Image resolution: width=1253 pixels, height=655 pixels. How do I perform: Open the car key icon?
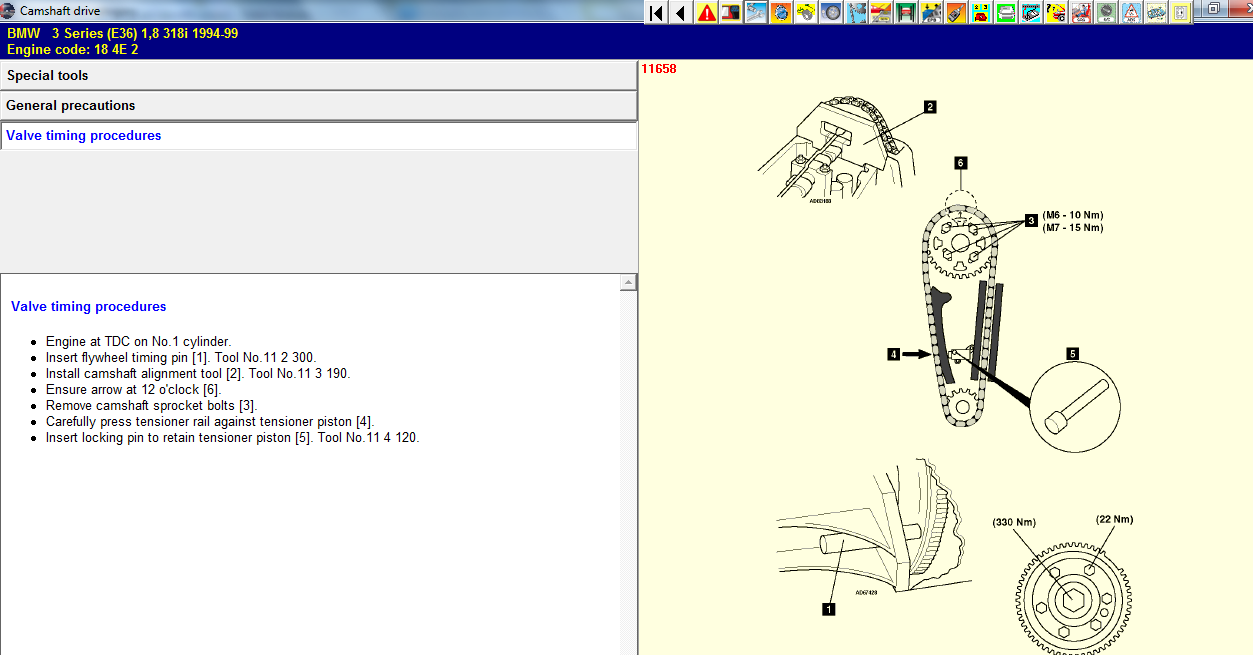(956, 13)
